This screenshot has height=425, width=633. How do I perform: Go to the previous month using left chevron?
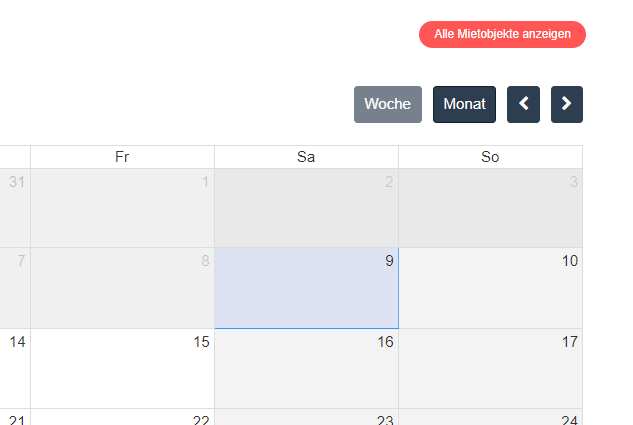pyautogui.click(x=523, y=104)
